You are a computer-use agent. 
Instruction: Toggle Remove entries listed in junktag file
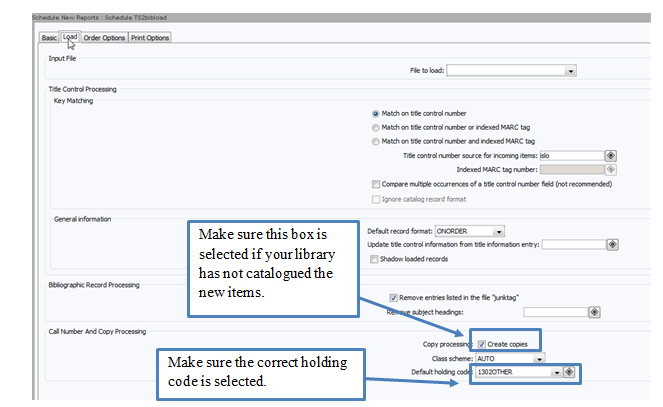click(393, 298)
